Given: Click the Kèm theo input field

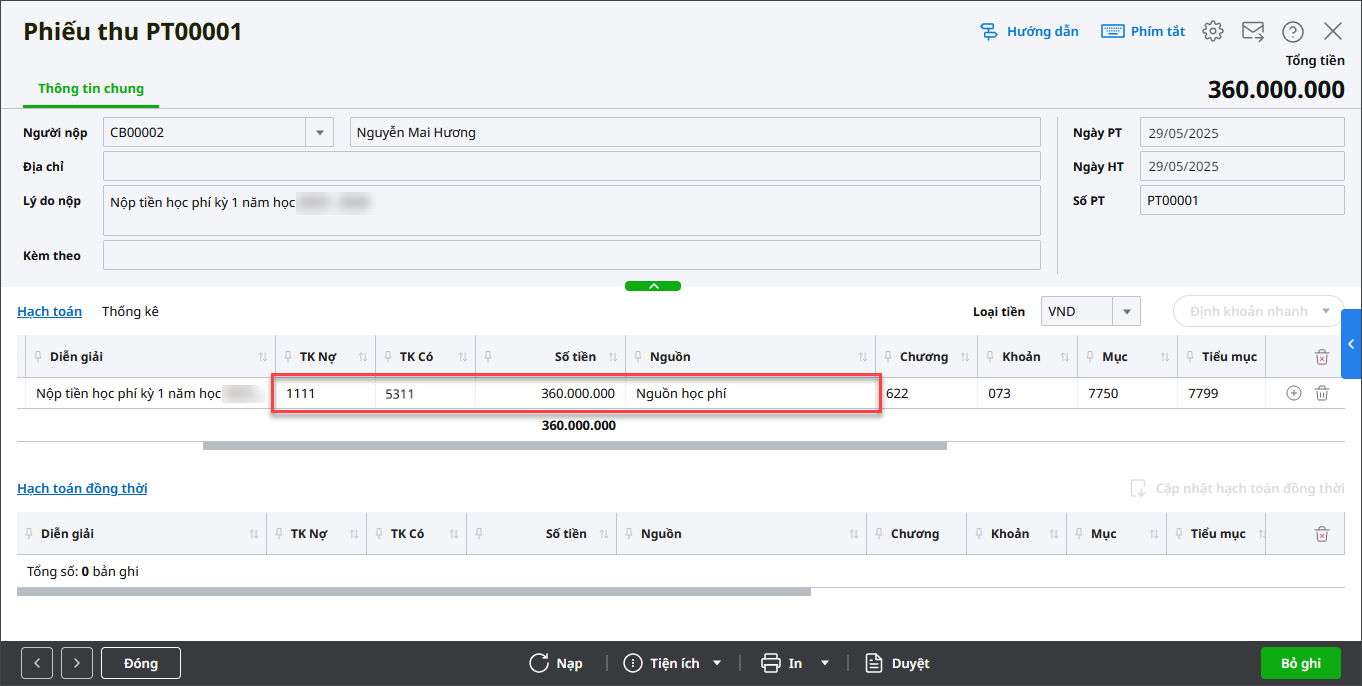Looking at the screenshot, I should tap(571, 255).
